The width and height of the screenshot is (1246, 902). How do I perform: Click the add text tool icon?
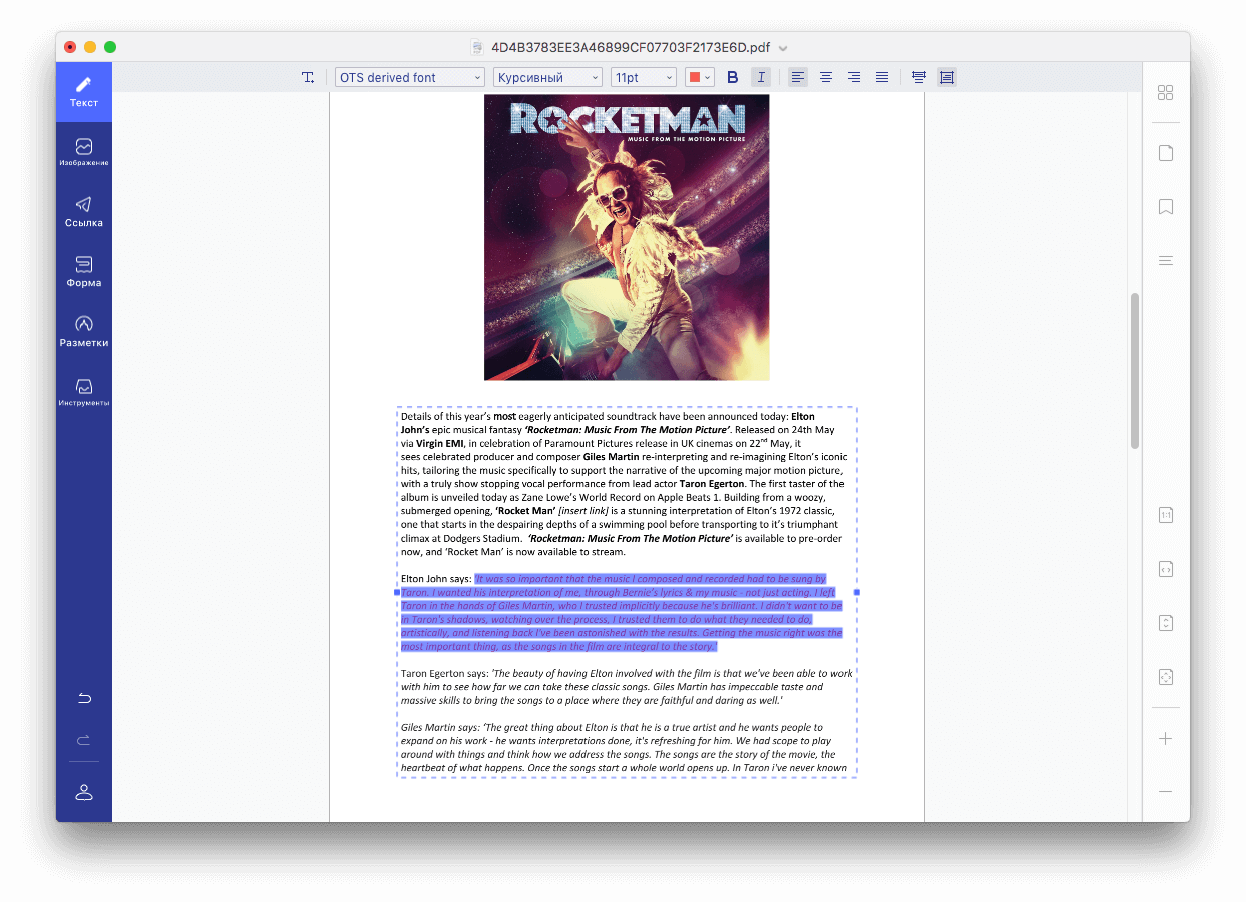tap(308, 77)
